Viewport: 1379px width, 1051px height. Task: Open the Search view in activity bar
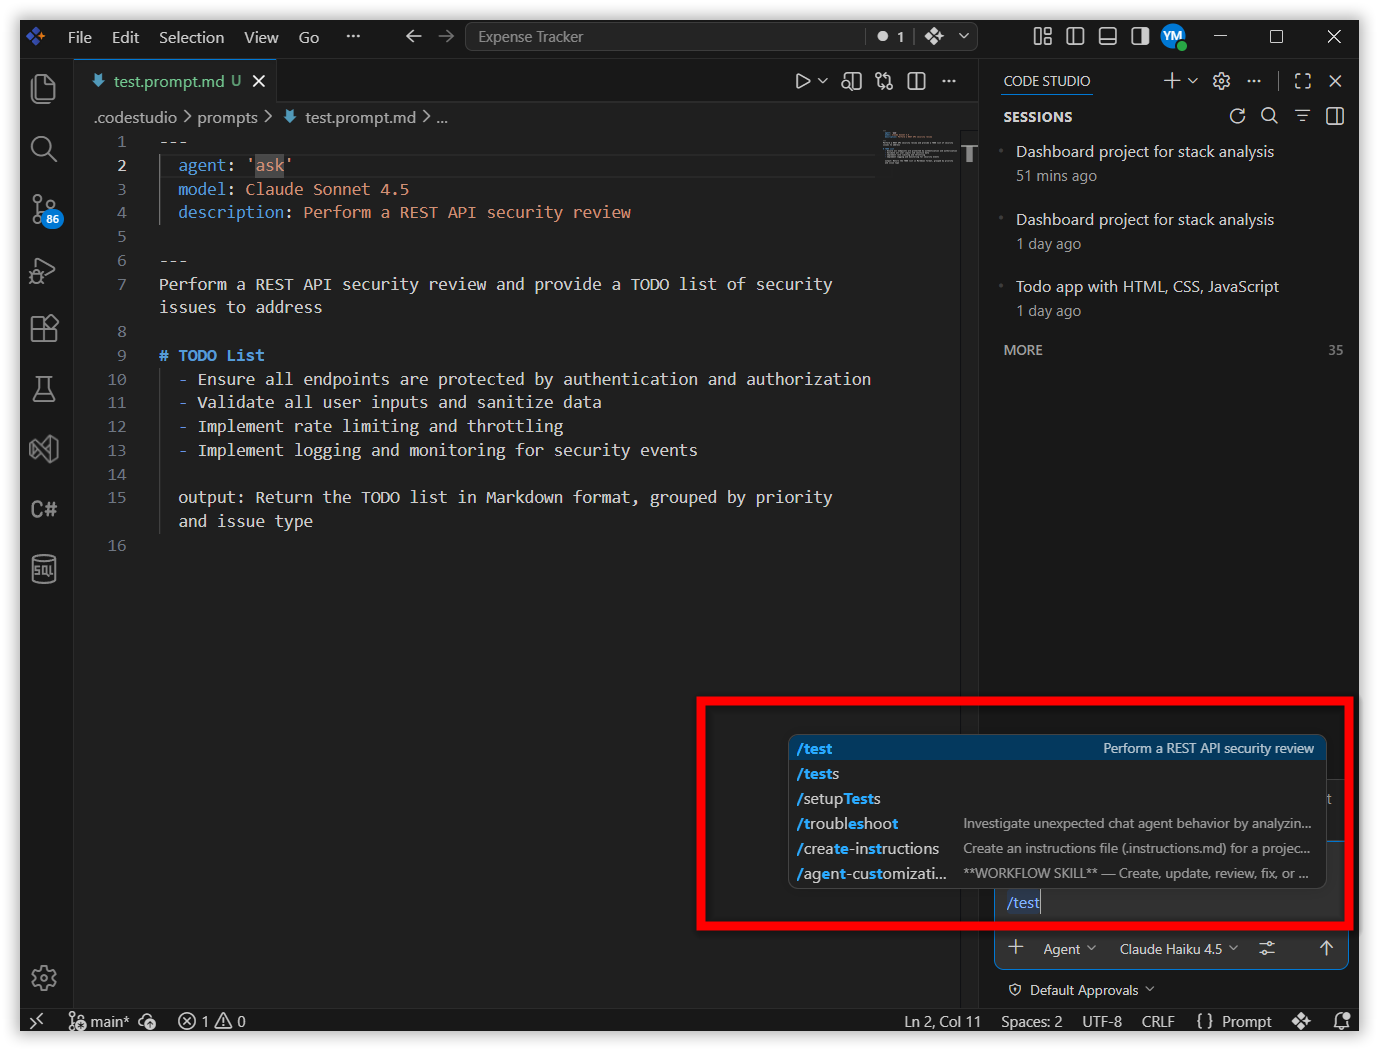click(x=43, y=149)
